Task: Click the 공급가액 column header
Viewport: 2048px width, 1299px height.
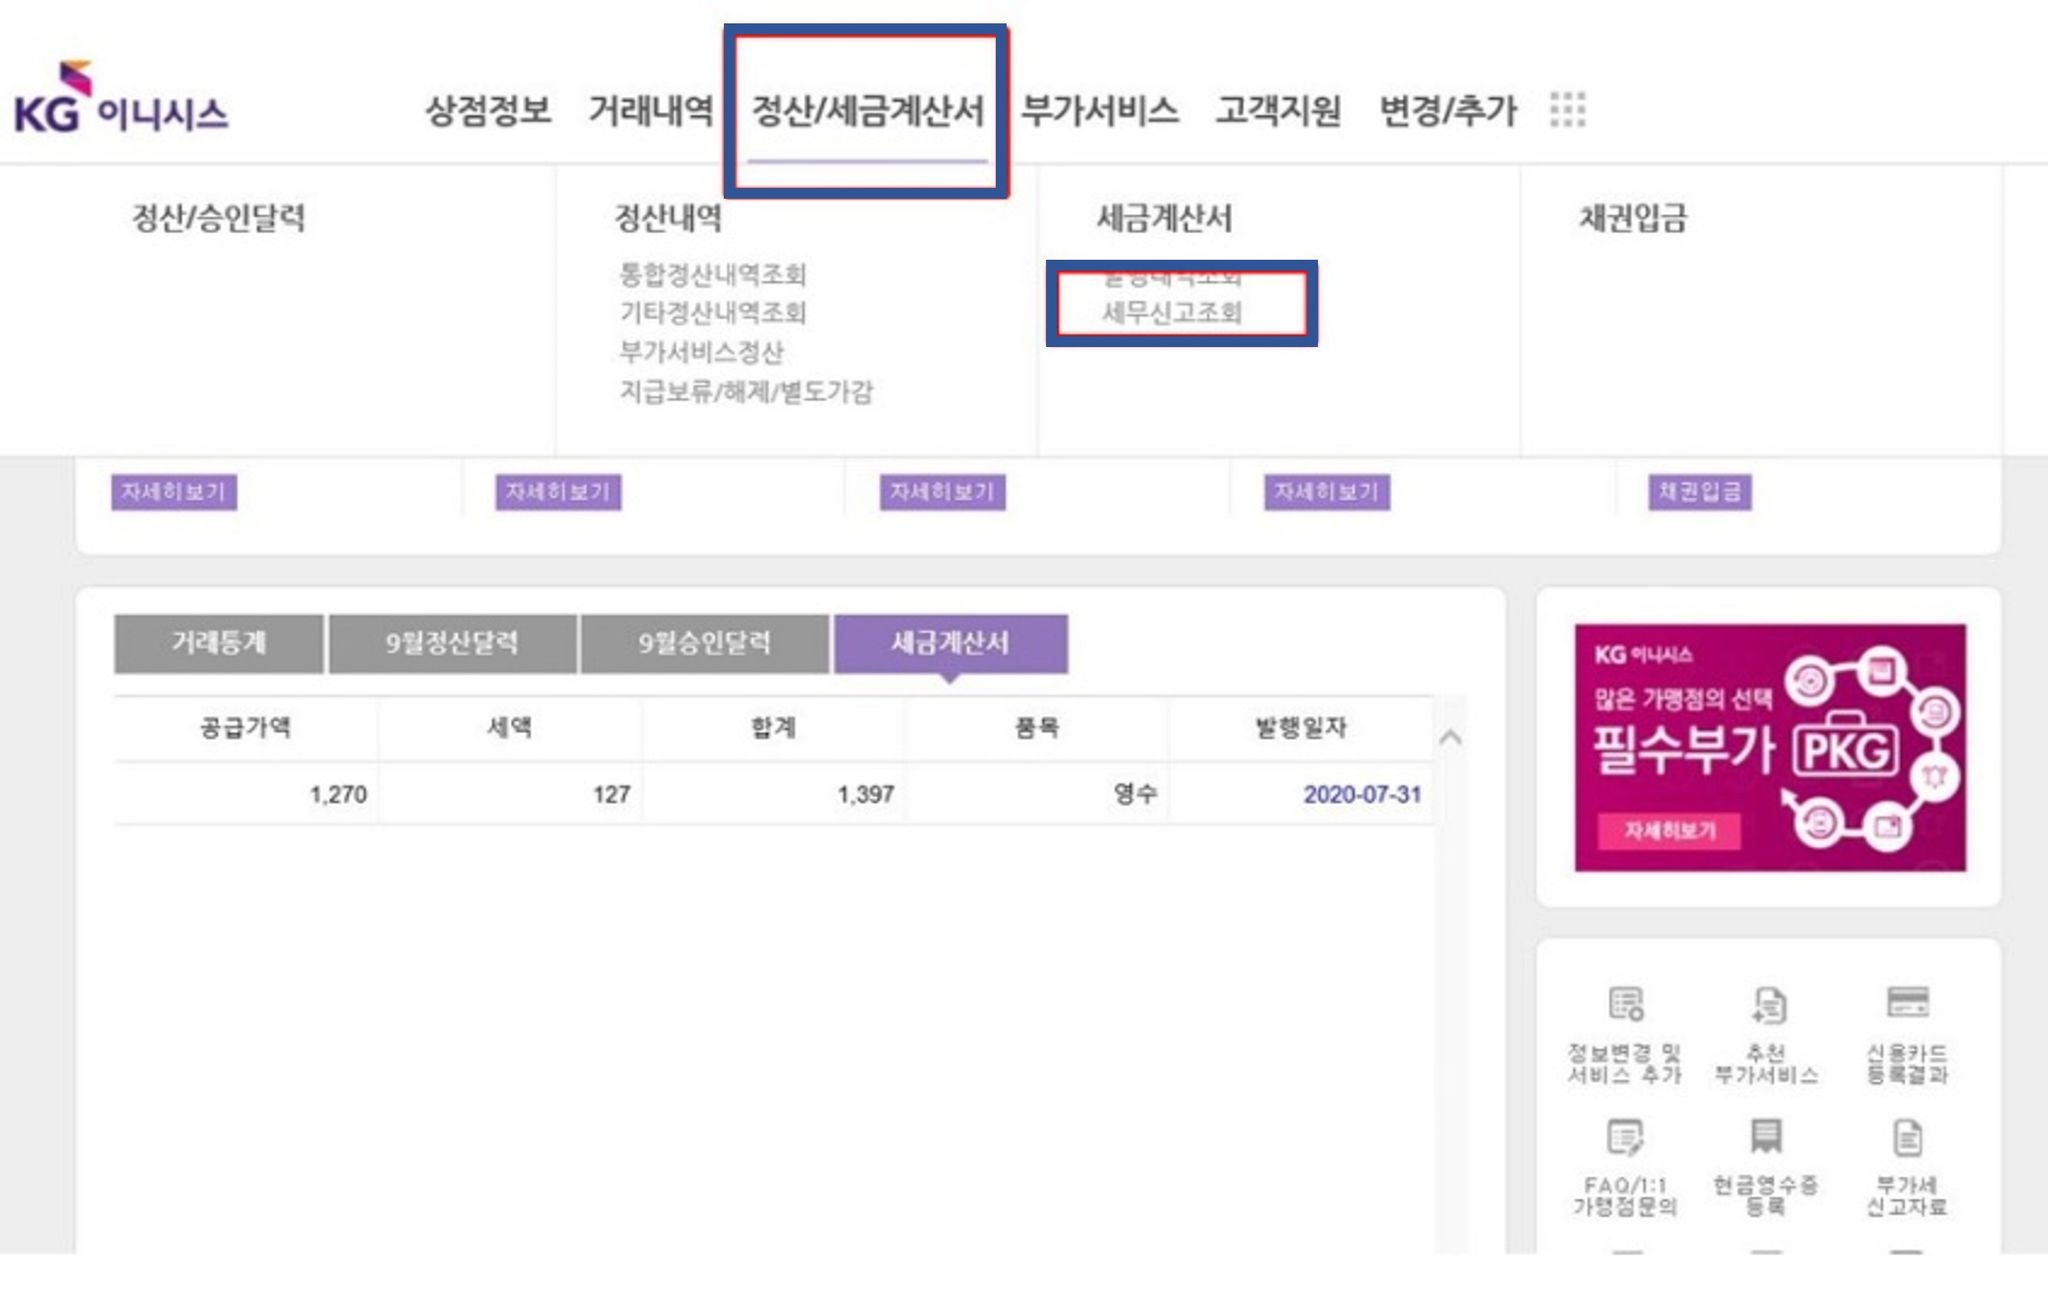Action: [245, 727]
